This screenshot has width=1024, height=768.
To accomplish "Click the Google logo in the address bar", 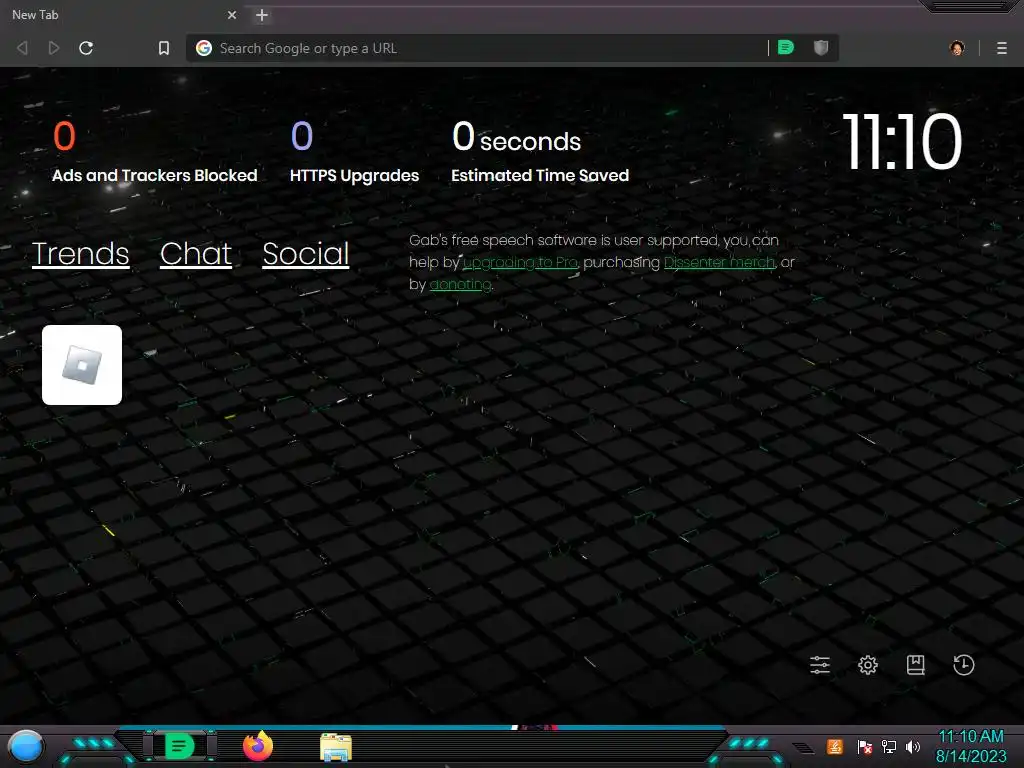I will coord(204,48).
